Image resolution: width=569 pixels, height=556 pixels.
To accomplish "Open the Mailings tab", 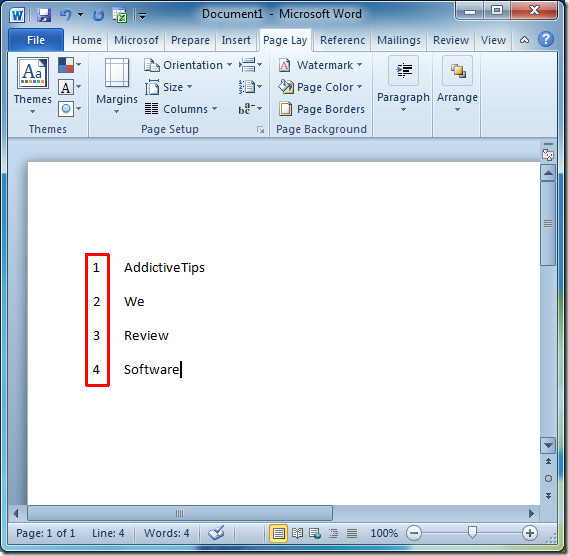I will click(x=398, y=40).
